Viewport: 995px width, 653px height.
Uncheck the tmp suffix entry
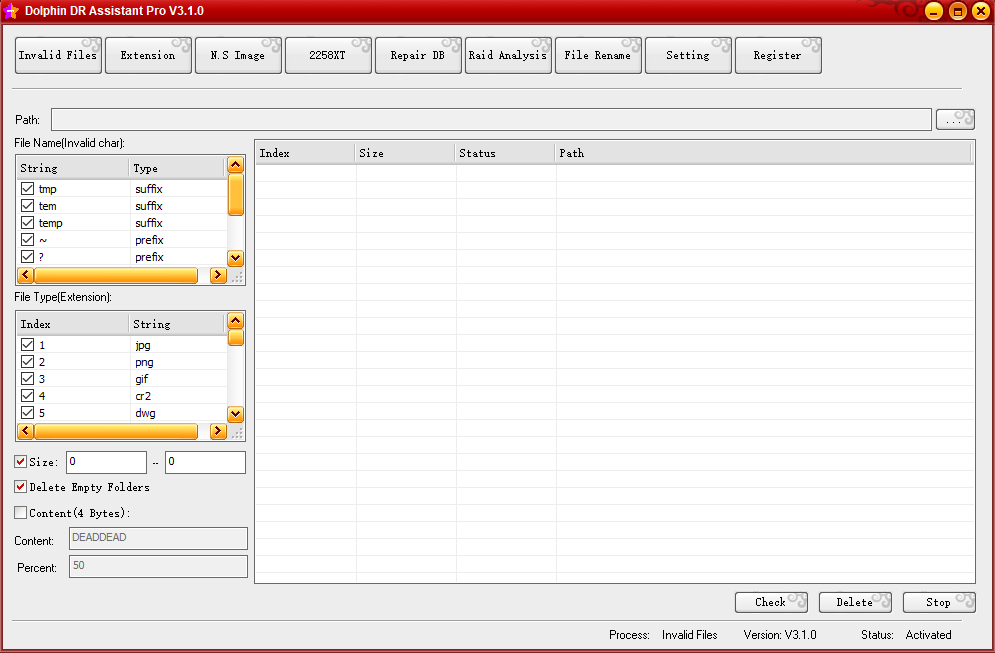[x=27, y=189]
